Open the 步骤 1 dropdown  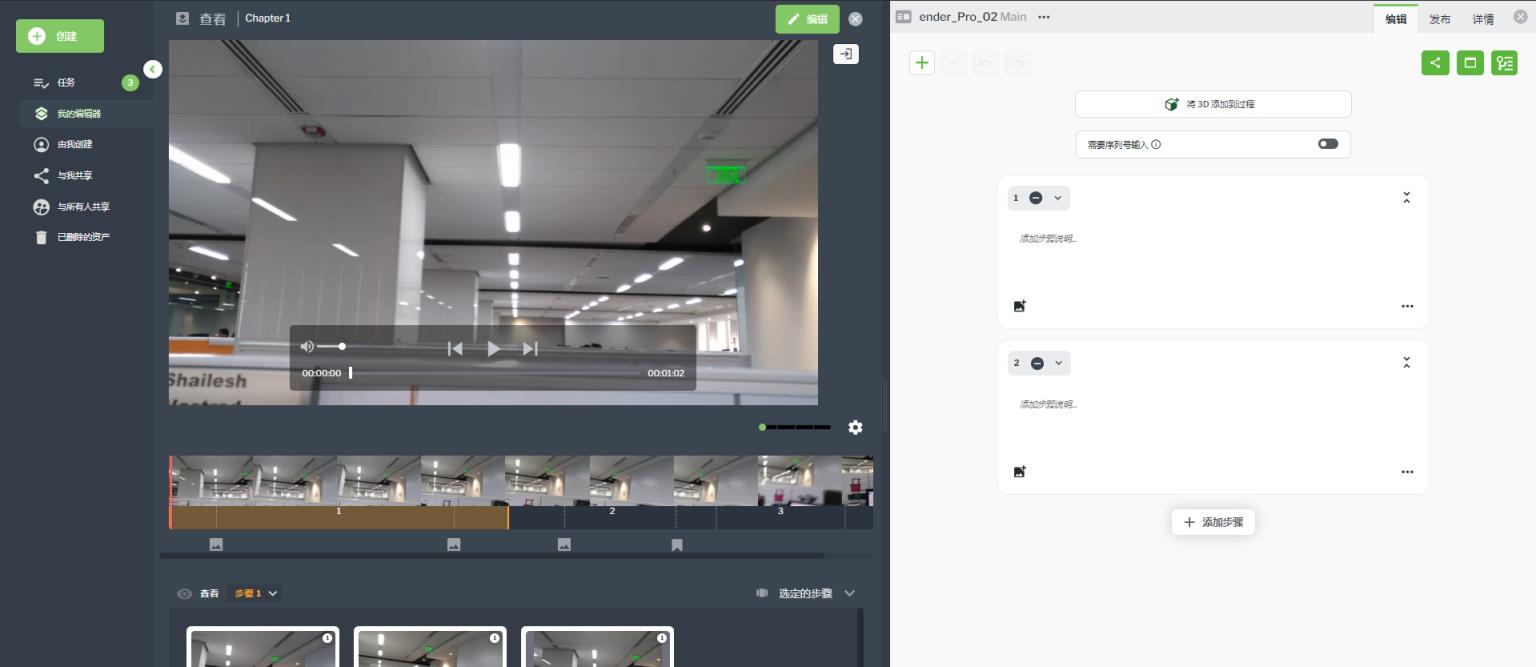pyautogui.click(x=256, y=593)
